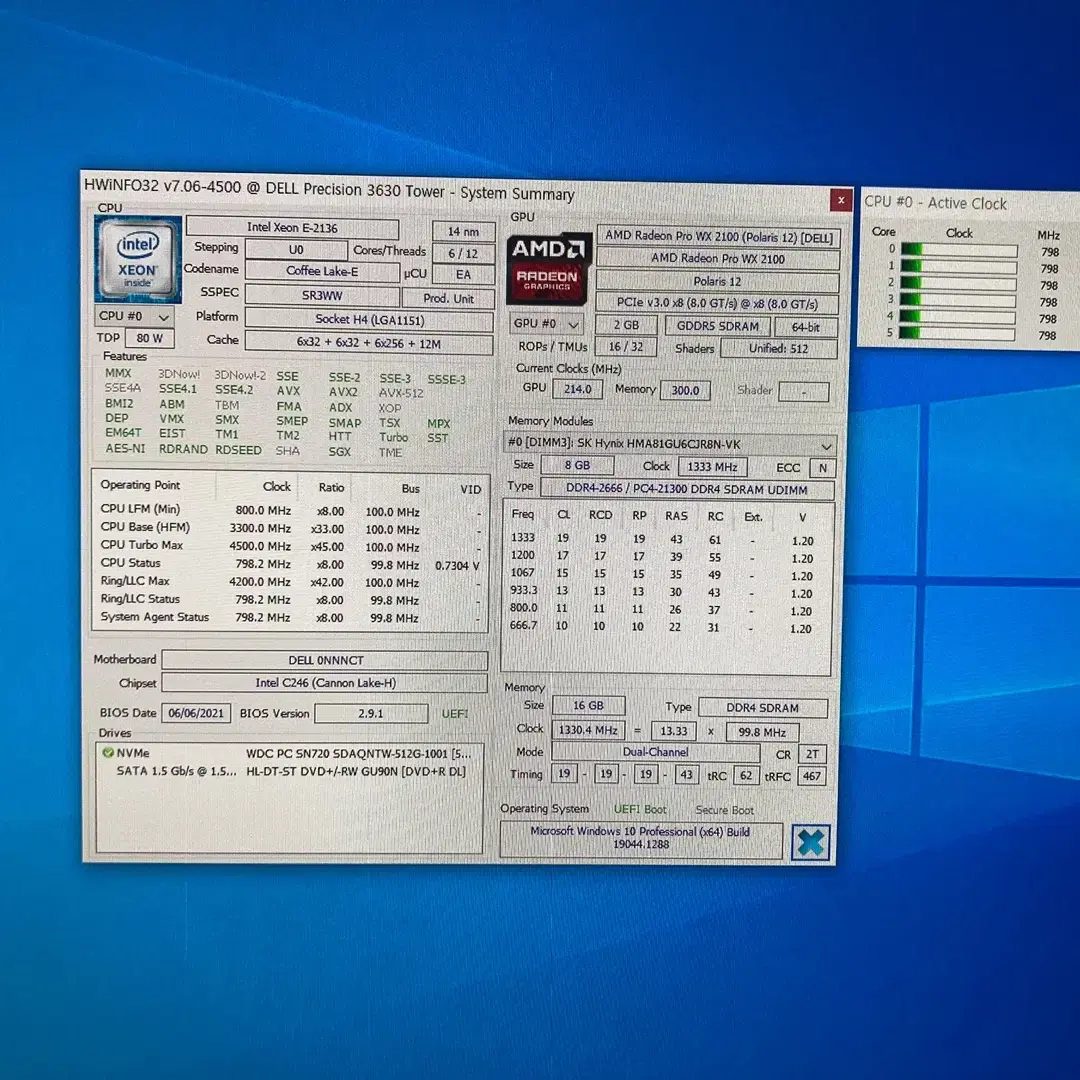Click the System Agent Status row
The width and height of the screenshot is (1080, 1080).
tap(290, 618)
